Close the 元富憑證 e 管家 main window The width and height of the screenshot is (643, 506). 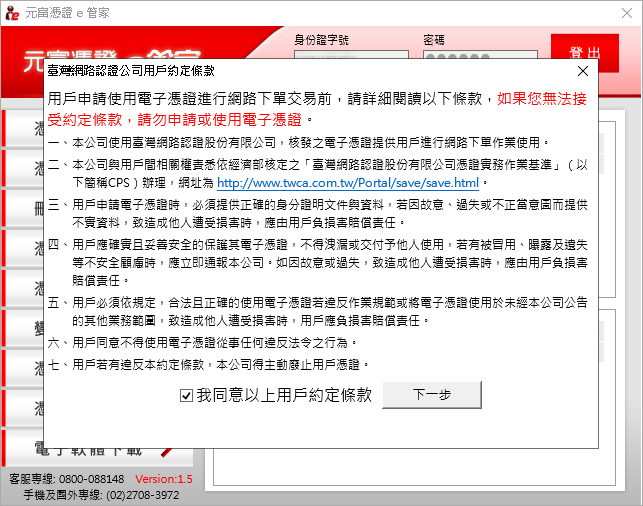(627, 13)
